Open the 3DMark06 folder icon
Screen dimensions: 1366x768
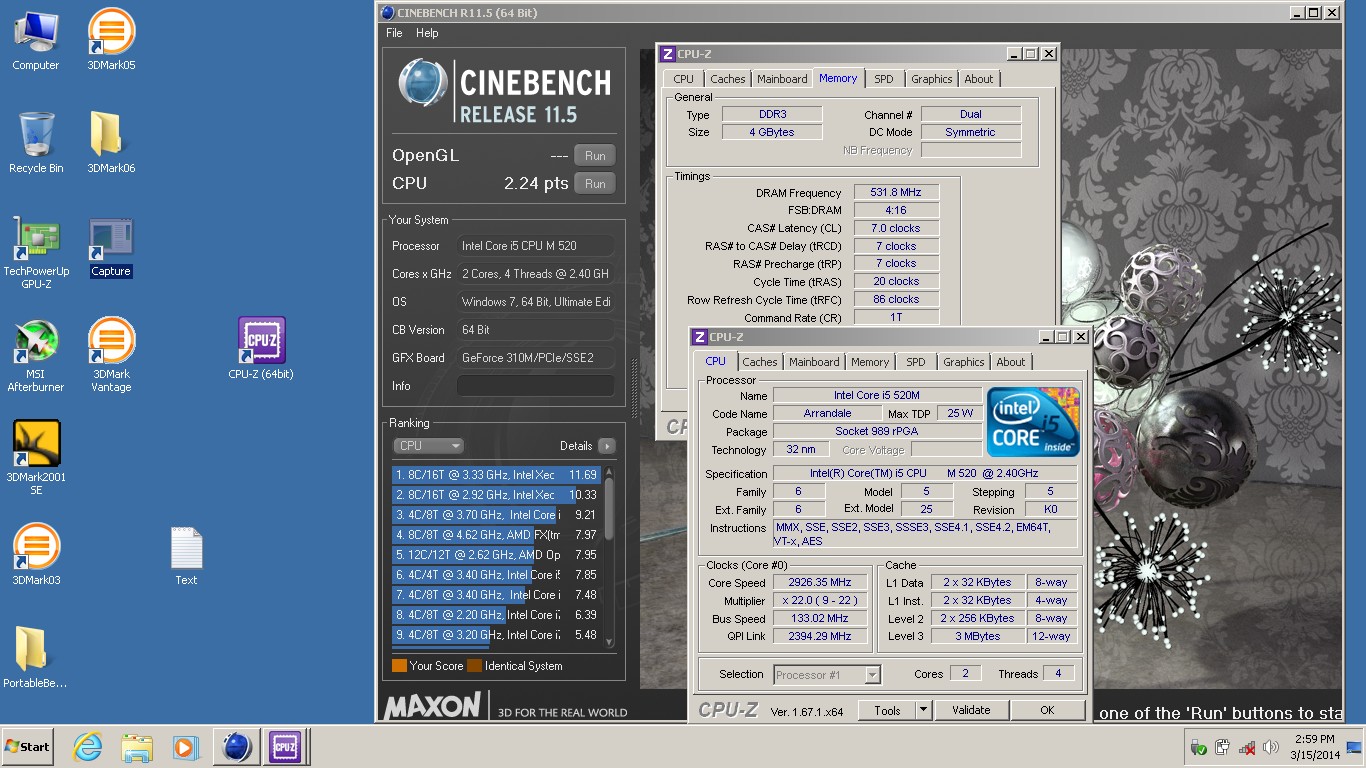(111, 143)
